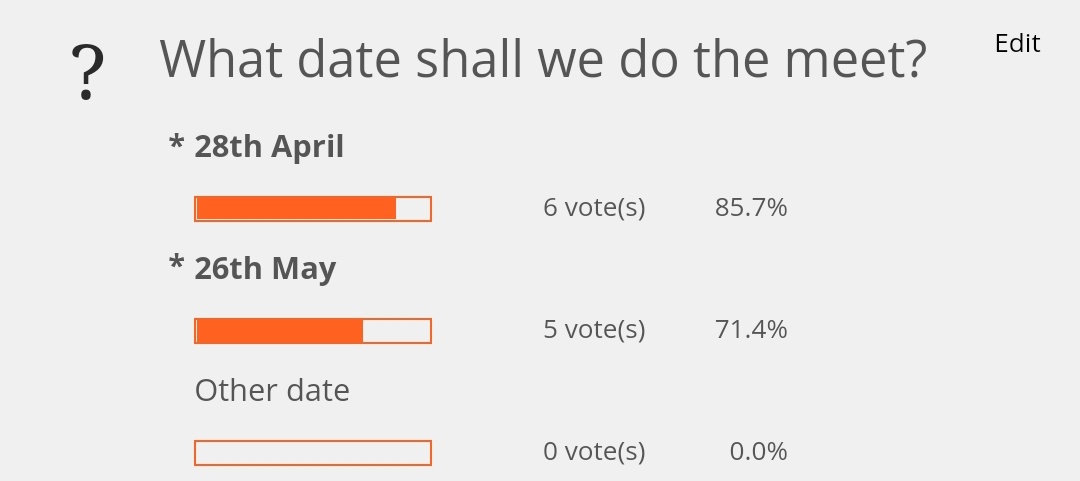1080x481 pixels.
Task: Click the unfilled part of May bar
Action: 397,331
